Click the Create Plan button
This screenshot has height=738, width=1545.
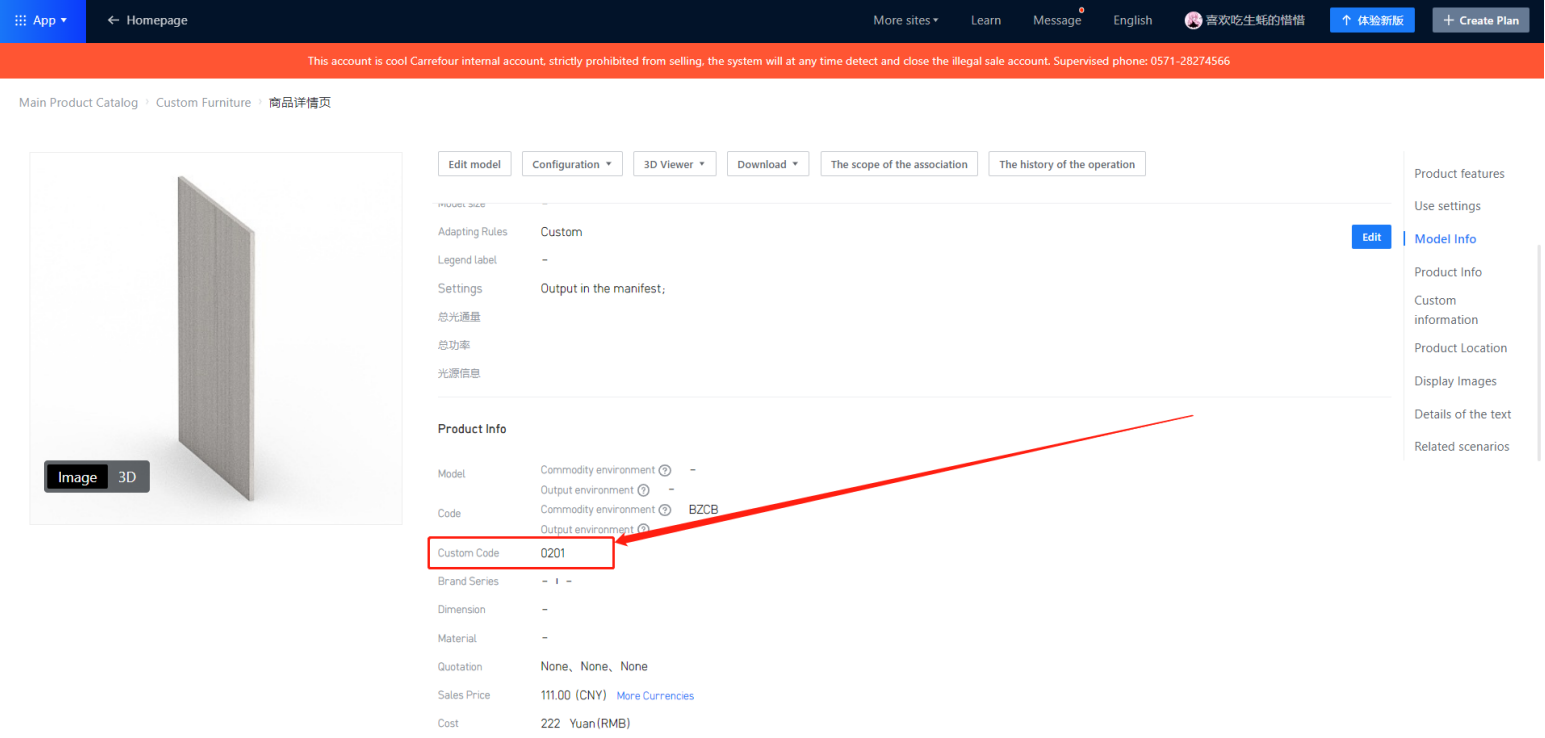point(1480,20)
